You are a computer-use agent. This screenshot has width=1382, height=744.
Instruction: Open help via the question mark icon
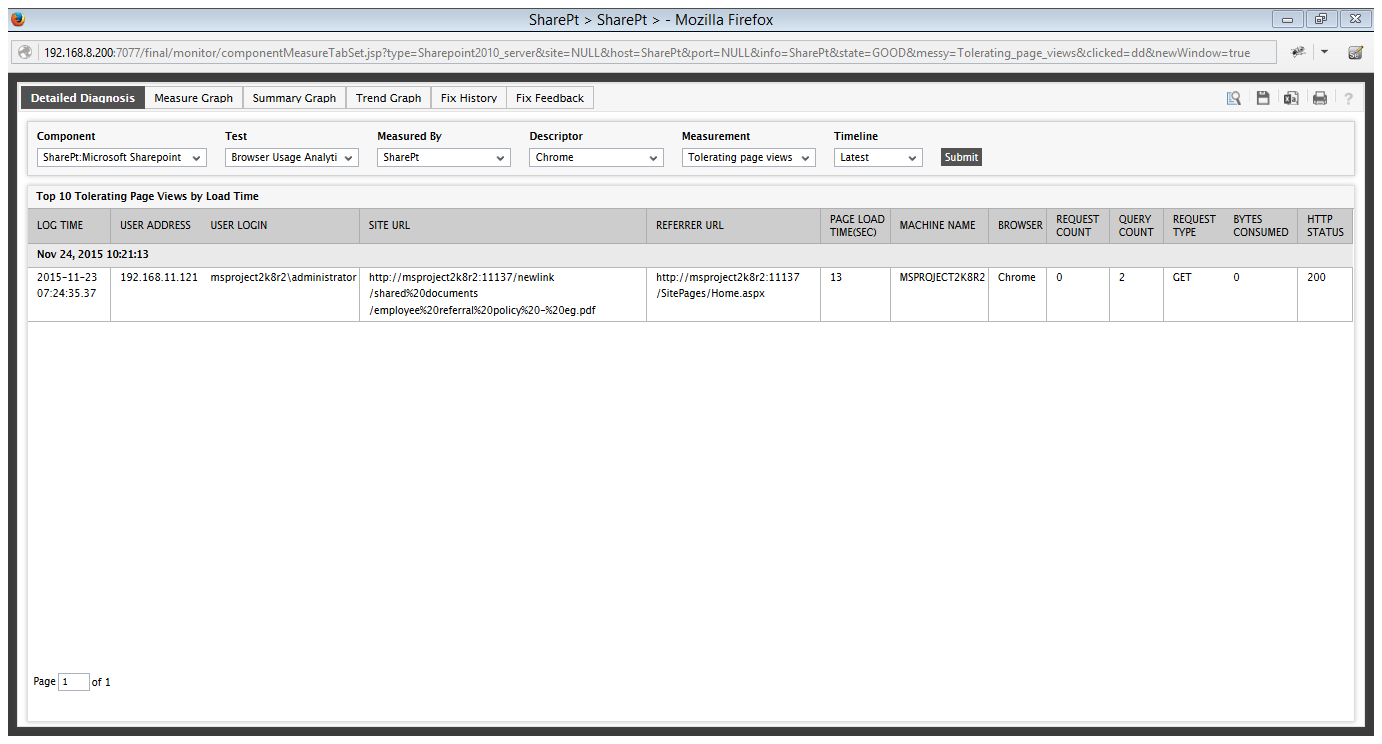(1348, 98)
